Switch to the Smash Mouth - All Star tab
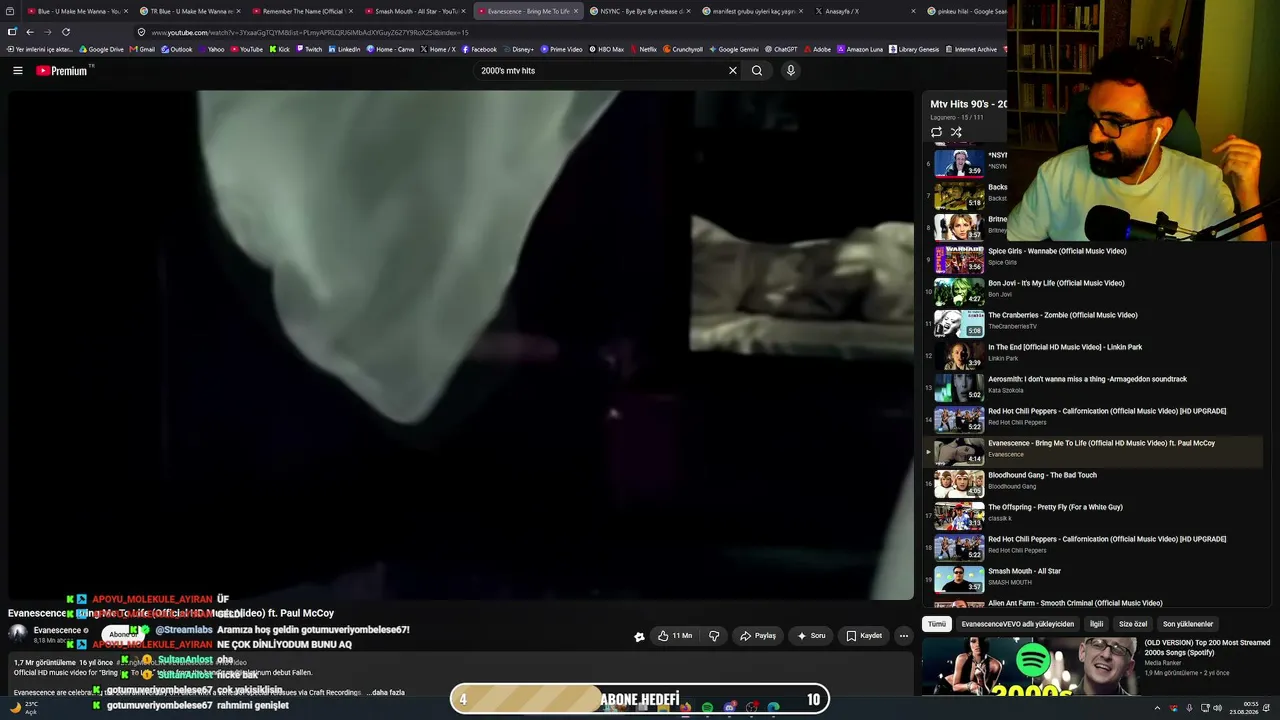Viewport: 1280px width, 720px height. tap(415, 11)
